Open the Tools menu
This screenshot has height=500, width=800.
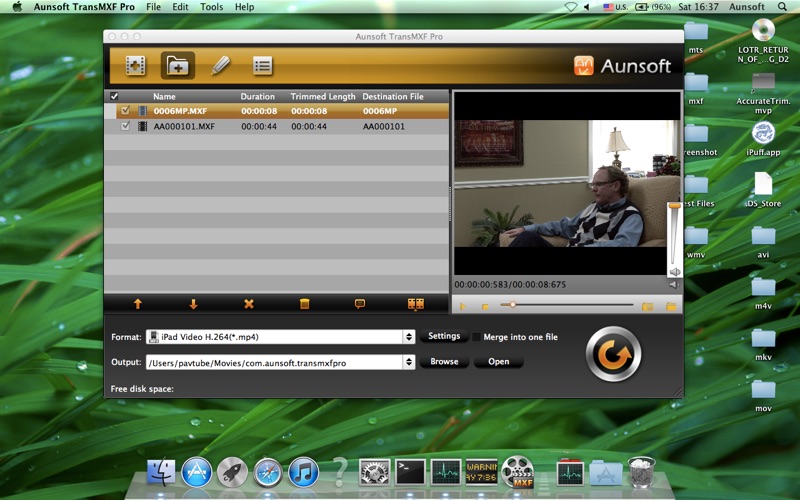pyautogui.click(x=211, y=7)
